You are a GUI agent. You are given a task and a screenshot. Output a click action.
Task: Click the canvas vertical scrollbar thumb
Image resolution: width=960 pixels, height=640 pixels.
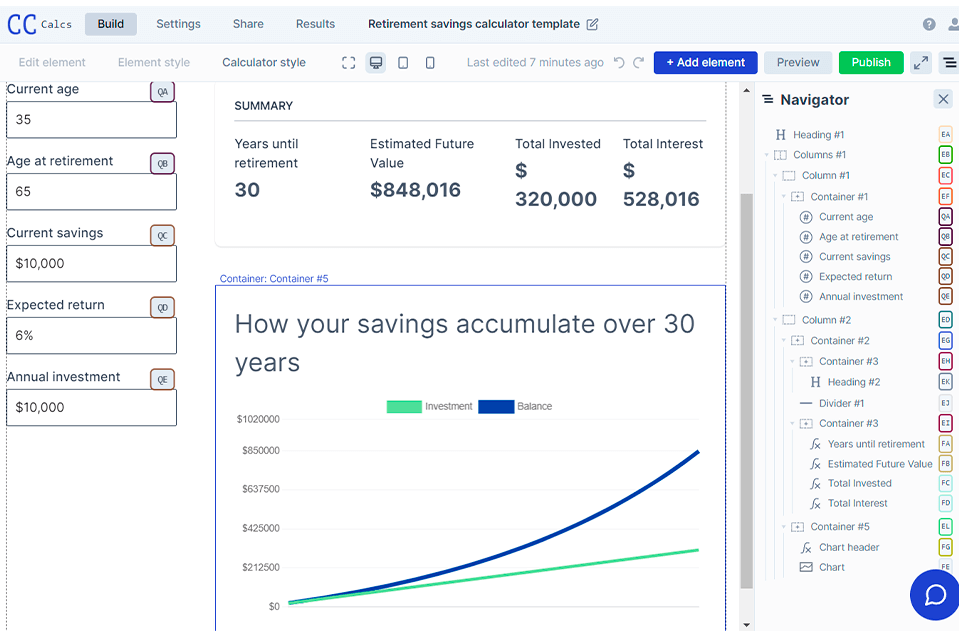(x=746, y=391)
